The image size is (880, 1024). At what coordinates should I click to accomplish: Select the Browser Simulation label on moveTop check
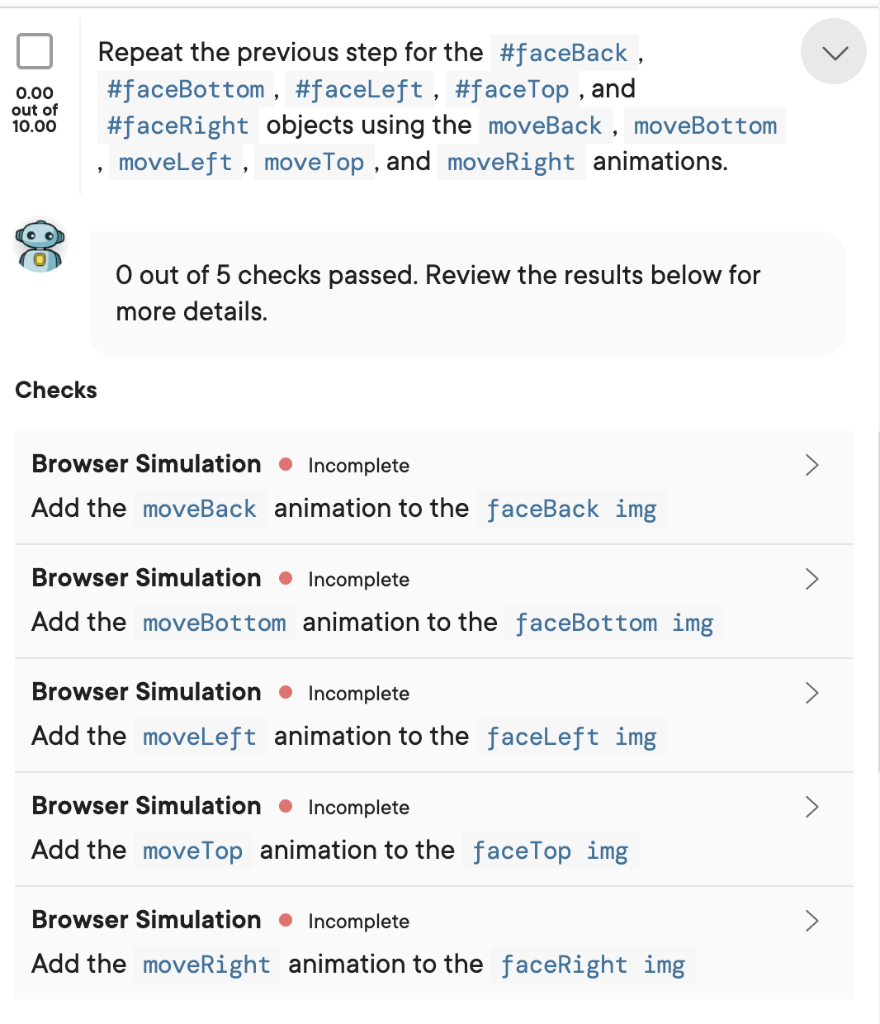click(x=145, y=806)
